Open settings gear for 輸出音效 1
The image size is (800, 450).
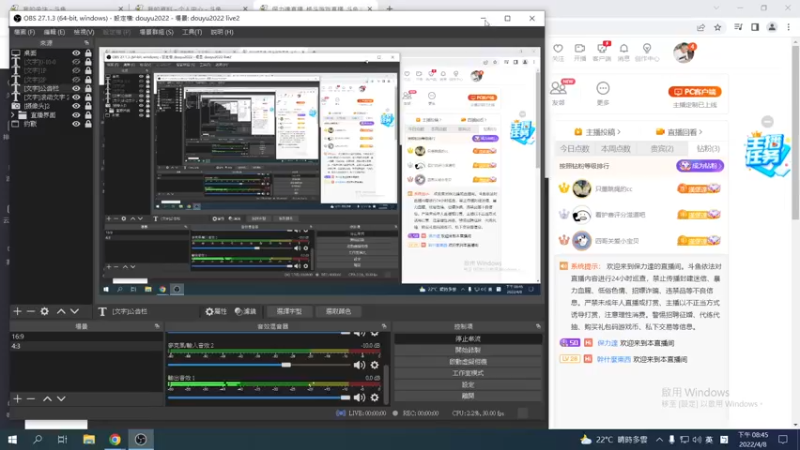[374, 397]
